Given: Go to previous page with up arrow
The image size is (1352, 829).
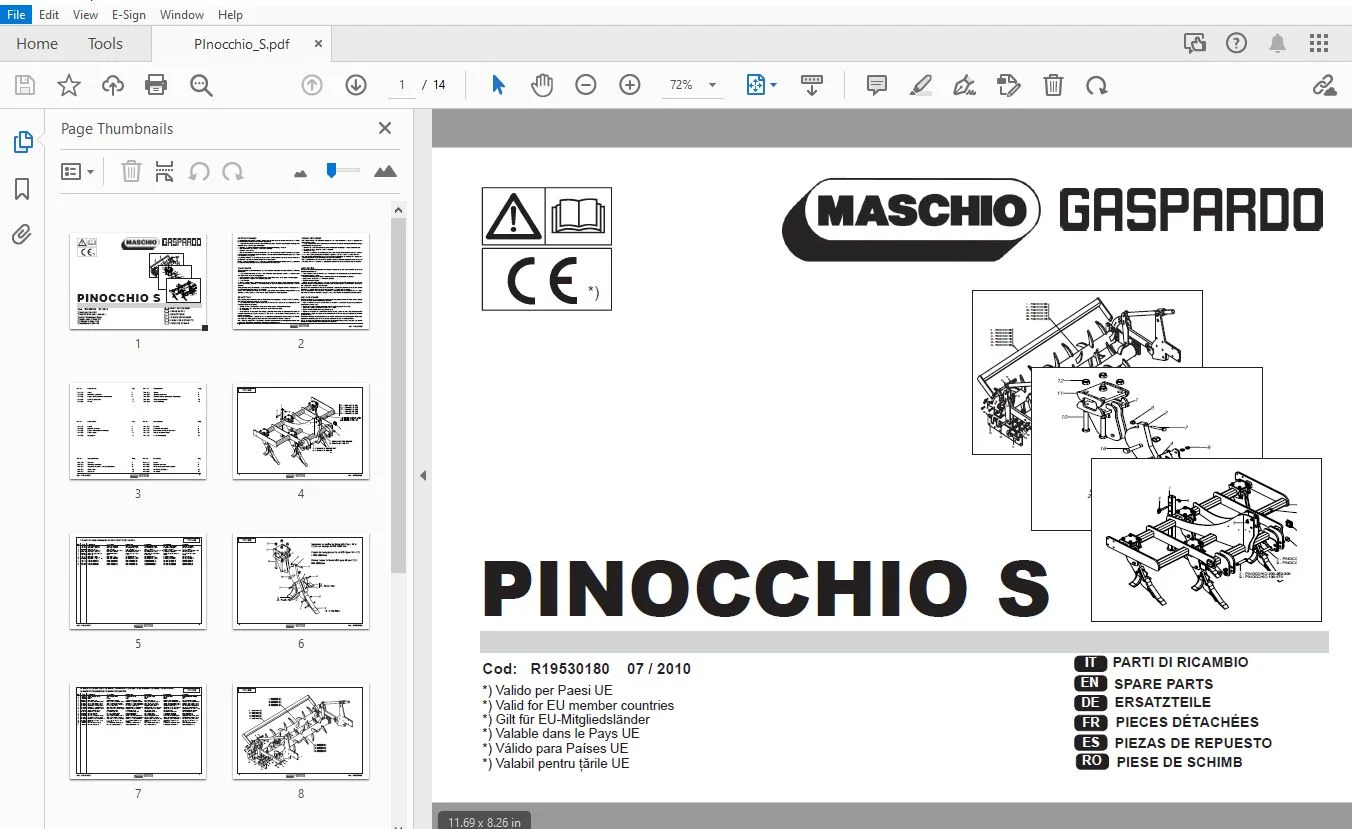Looking at the screenshot, I should click(x=312, y=85).
